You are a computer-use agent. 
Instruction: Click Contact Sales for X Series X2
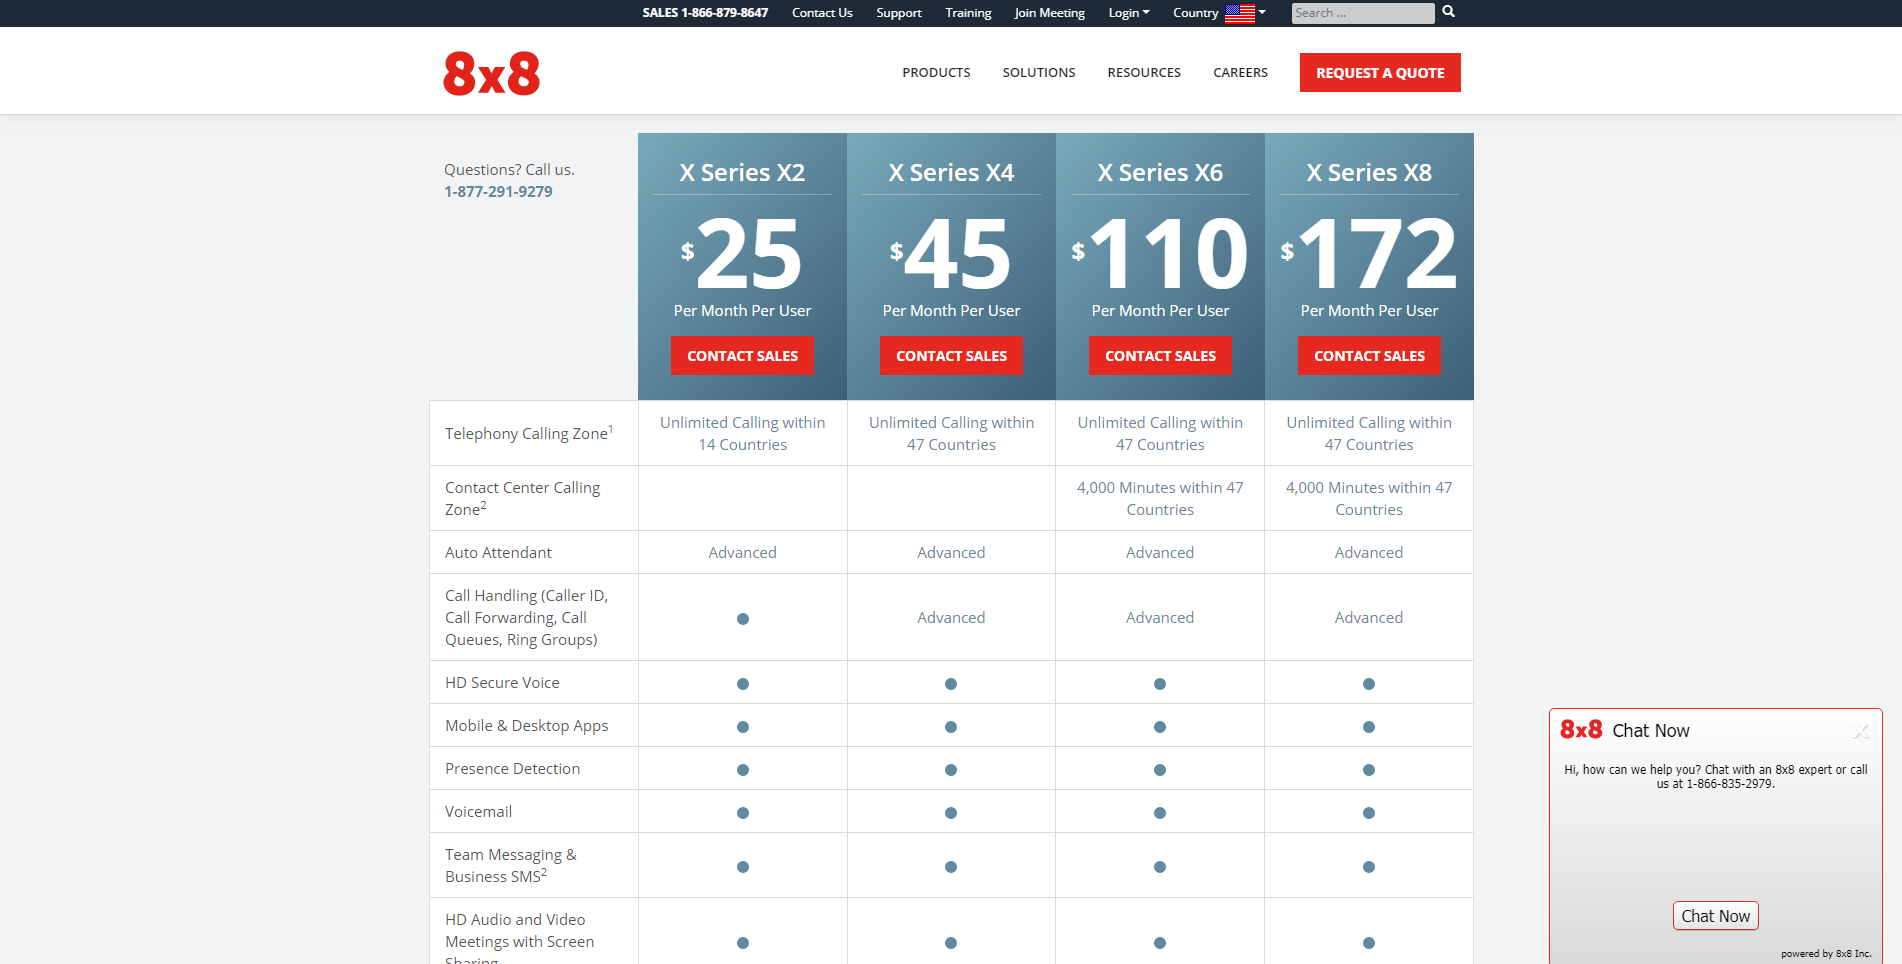[742, 356]
